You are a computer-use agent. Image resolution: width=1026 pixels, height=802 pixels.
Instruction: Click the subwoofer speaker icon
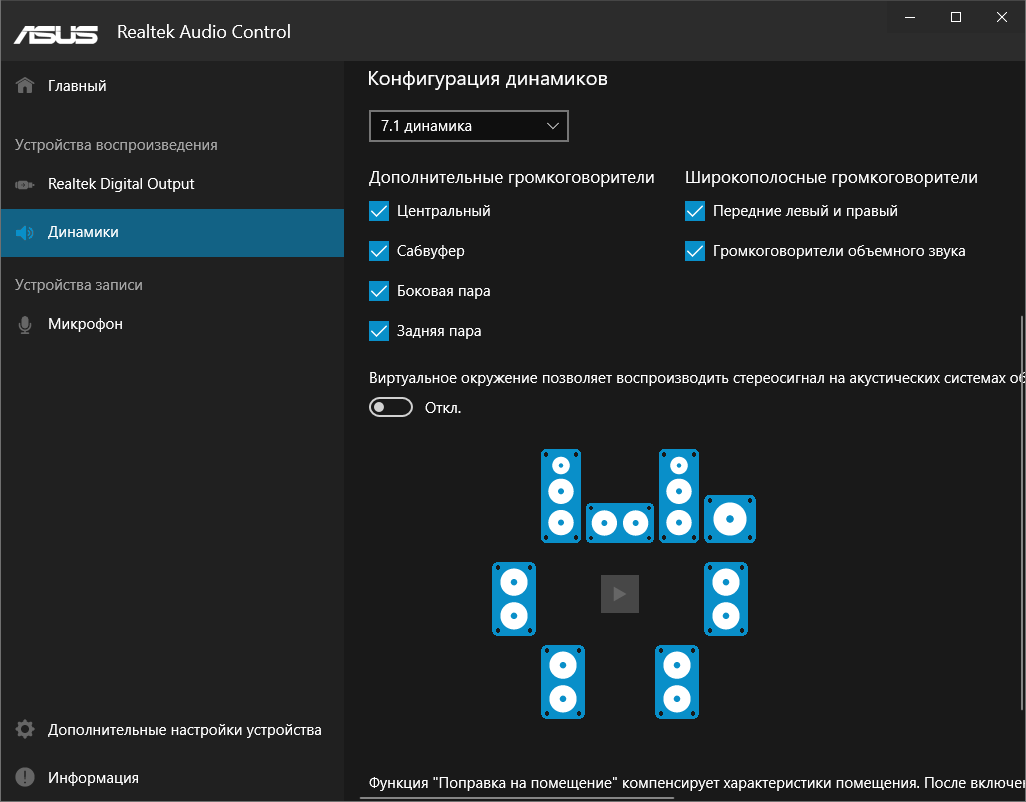point(730,519)
